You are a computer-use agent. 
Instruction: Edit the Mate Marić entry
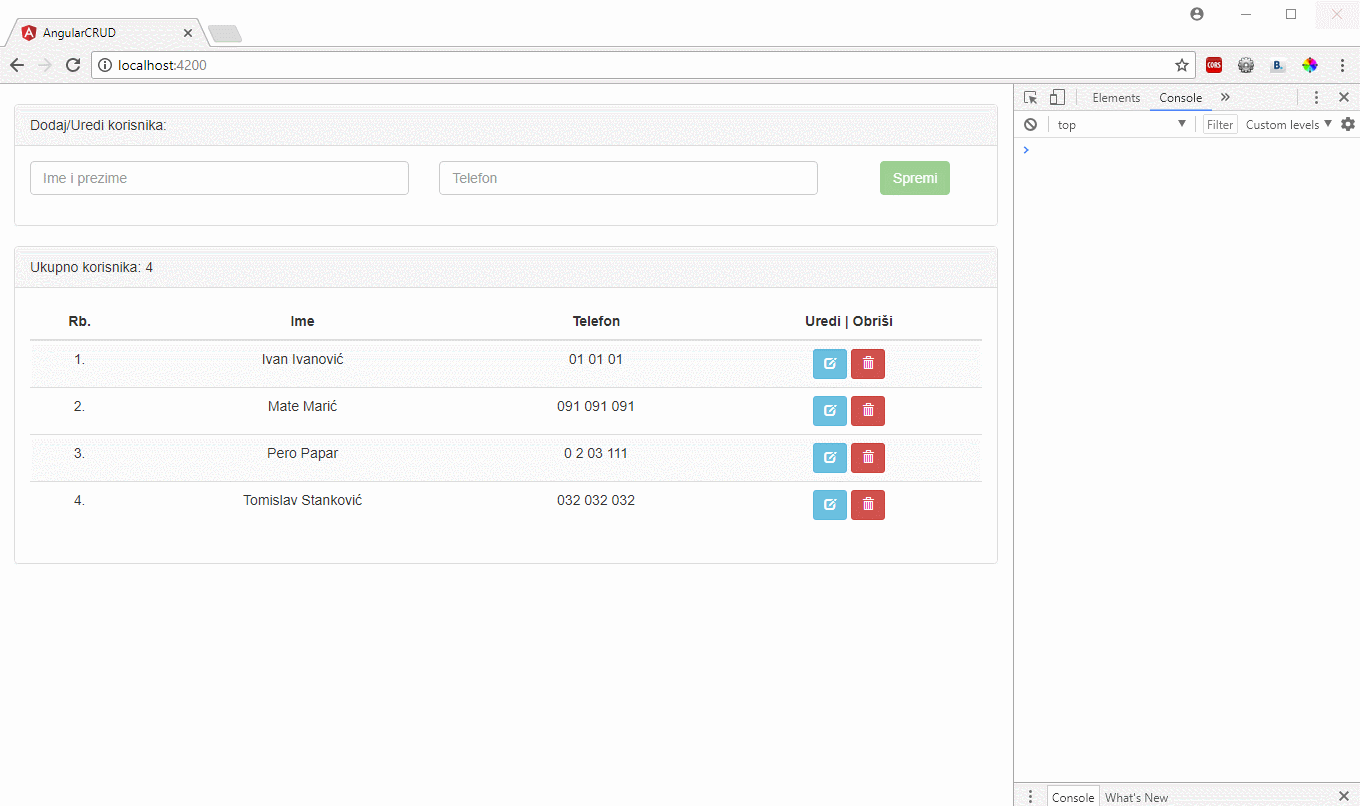(x=829, y=411)
